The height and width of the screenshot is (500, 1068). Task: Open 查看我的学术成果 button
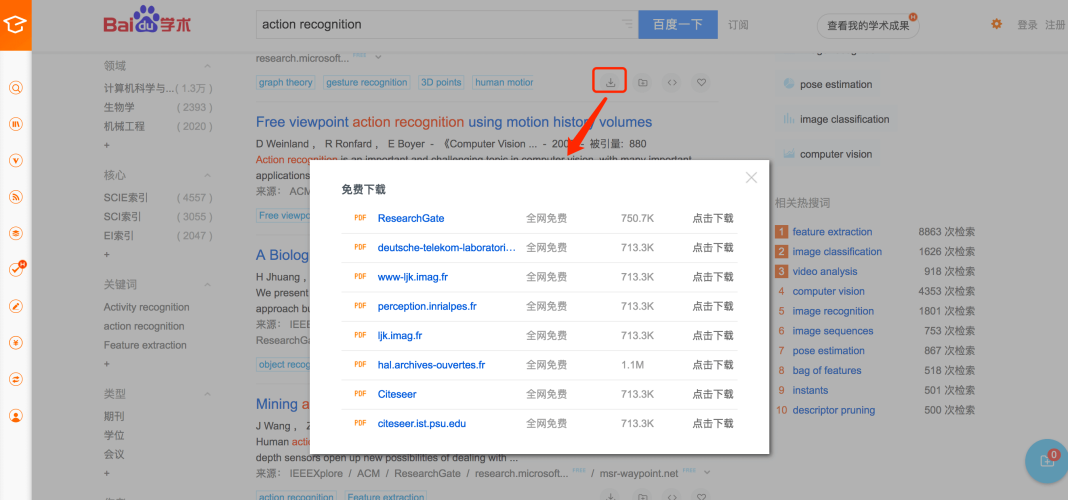pyautogui.click(x=868, y=25)
